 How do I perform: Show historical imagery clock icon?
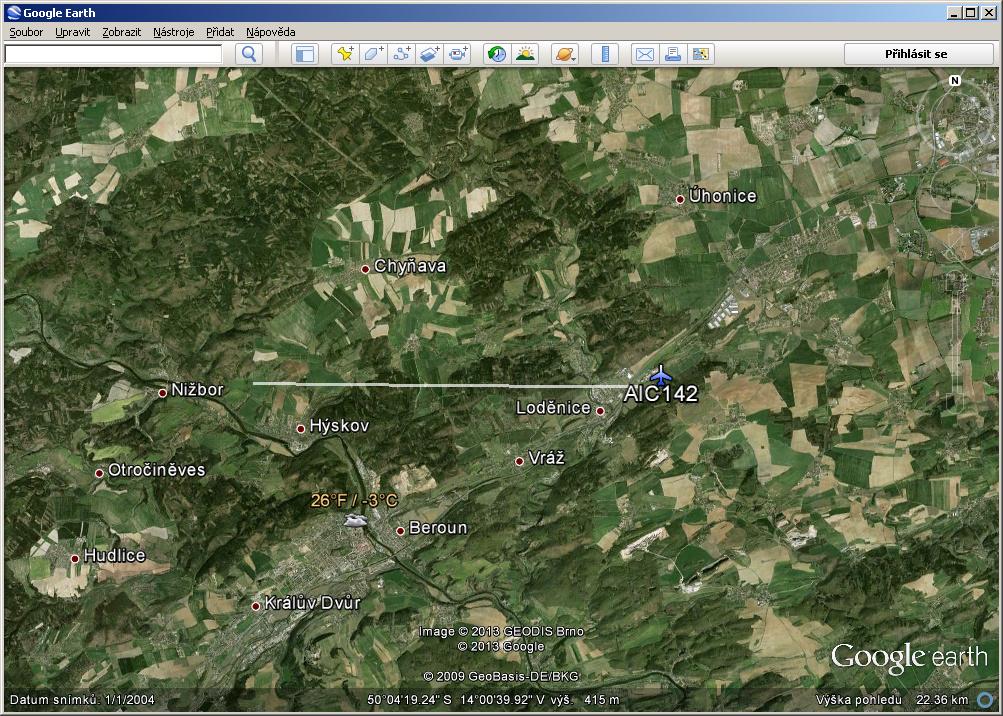pyautogui.click(x=497, y=54)
